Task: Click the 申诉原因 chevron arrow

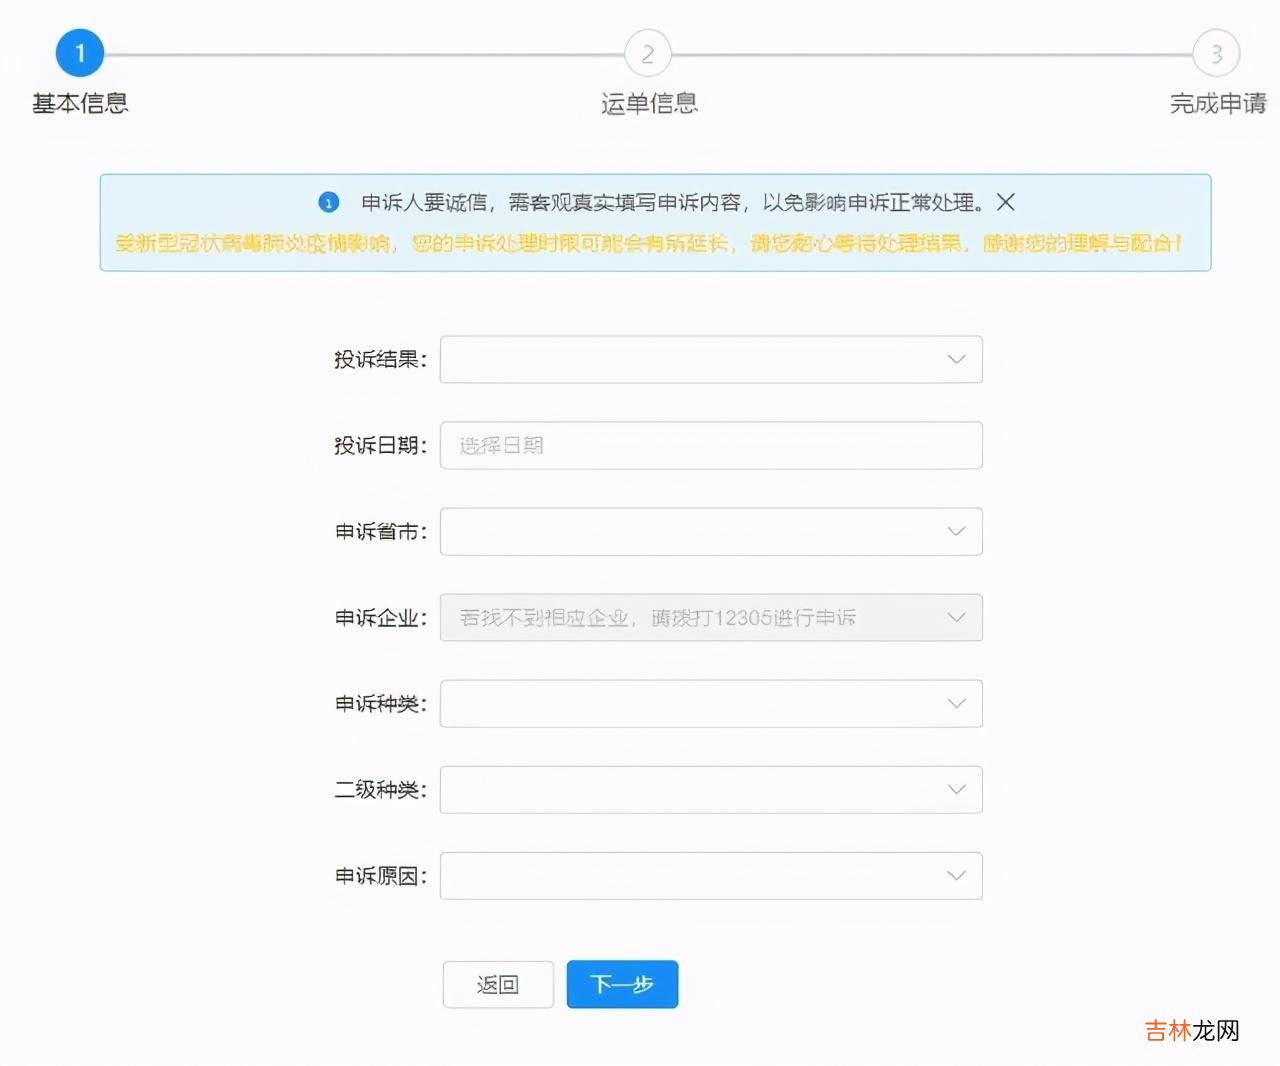Action: (x=956, y=875)
